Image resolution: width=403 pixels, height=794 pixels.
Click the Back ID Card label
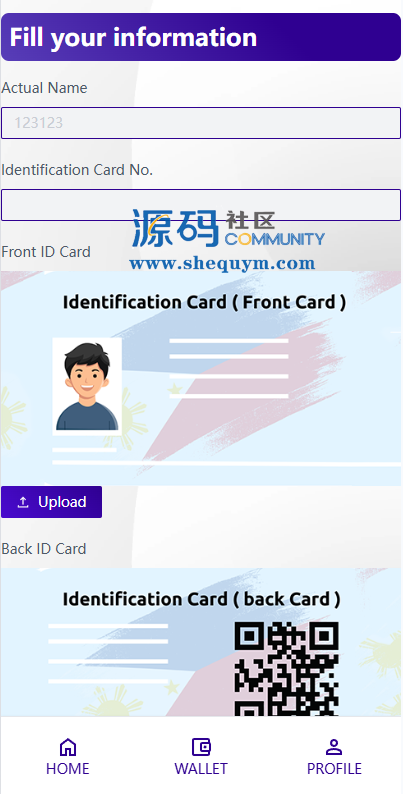[x=44, y=548]
